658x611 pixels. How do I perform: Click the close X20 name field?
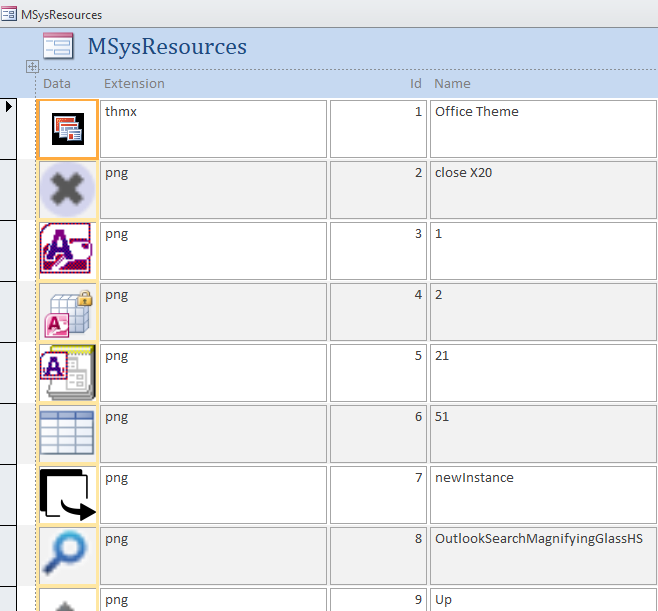(543, 190)
